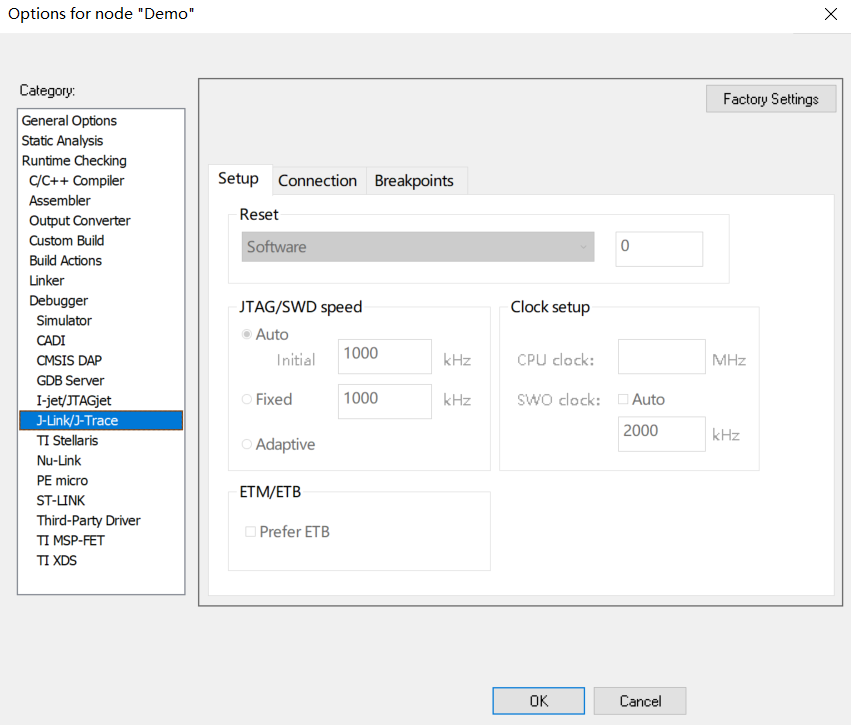Open the Reset type dropdown
Viewport: 851px width, 725px height.
pyautogui.click(x=418, y=247)
